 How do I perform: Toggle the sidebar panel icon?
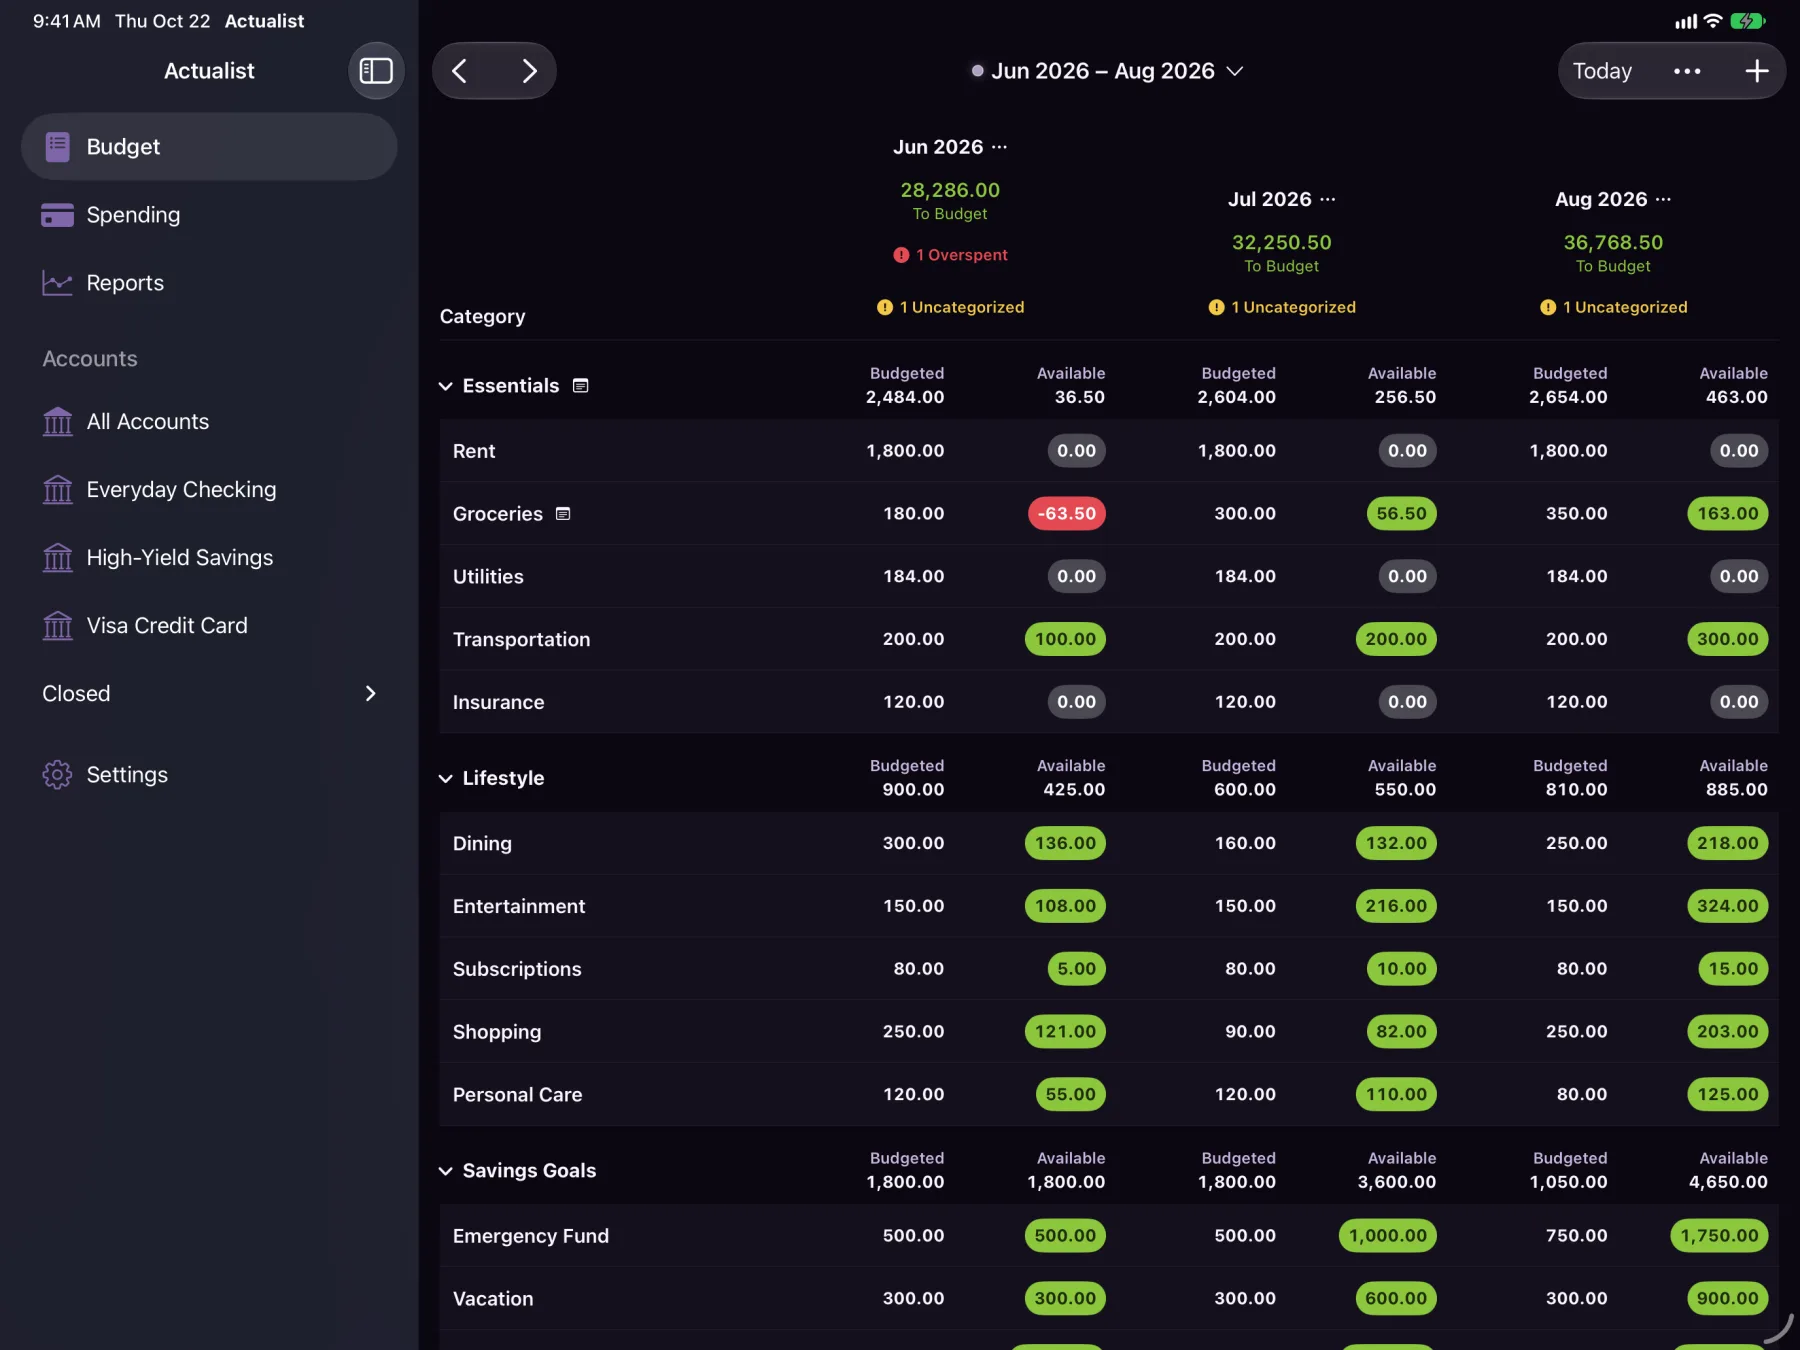coord(376,71)
